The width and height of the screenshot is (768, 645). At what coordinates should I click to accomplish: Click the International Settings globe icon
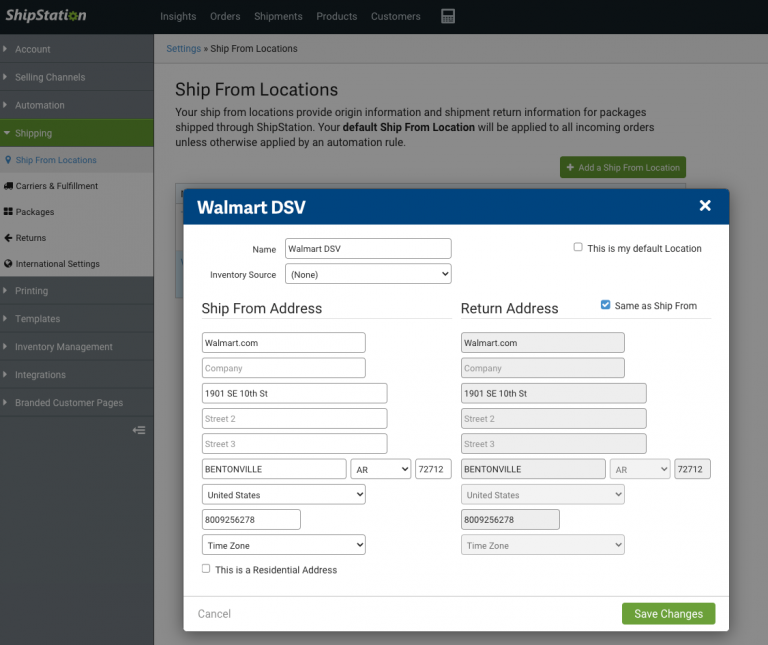(x=8, y=263)
